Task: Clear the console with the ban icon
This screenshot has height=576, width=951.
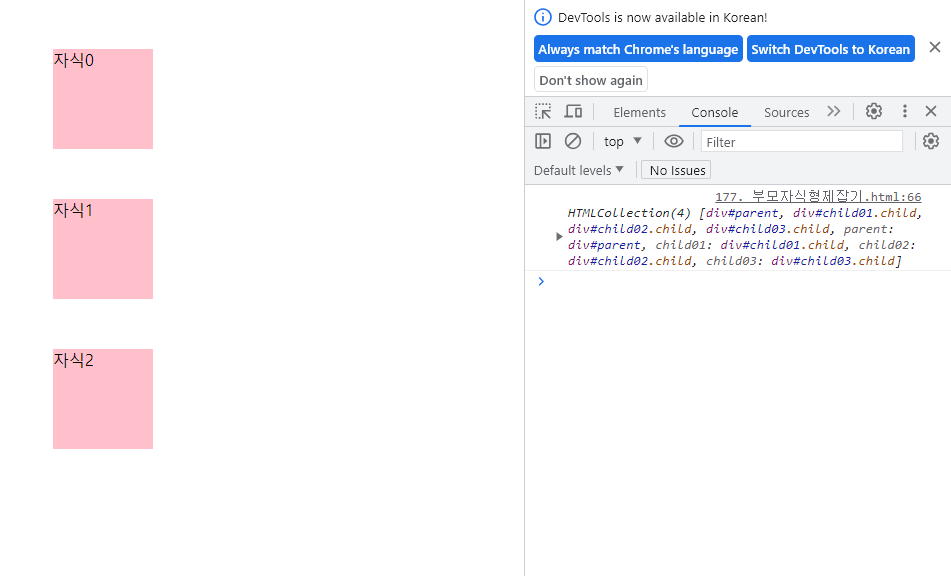Action: click(573, 141)
